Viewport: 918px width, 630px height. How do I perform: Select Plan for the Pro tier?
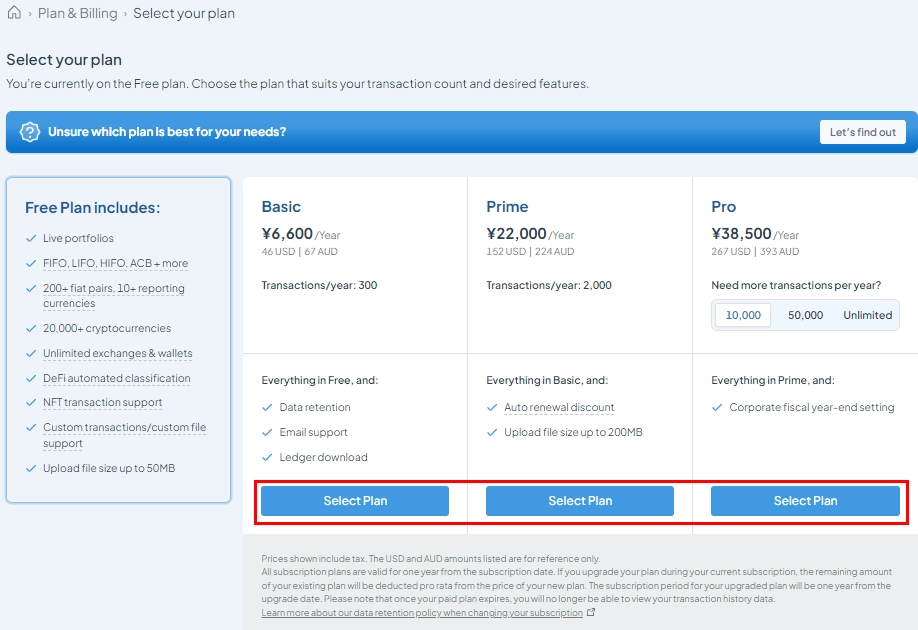tap(805, 501)
